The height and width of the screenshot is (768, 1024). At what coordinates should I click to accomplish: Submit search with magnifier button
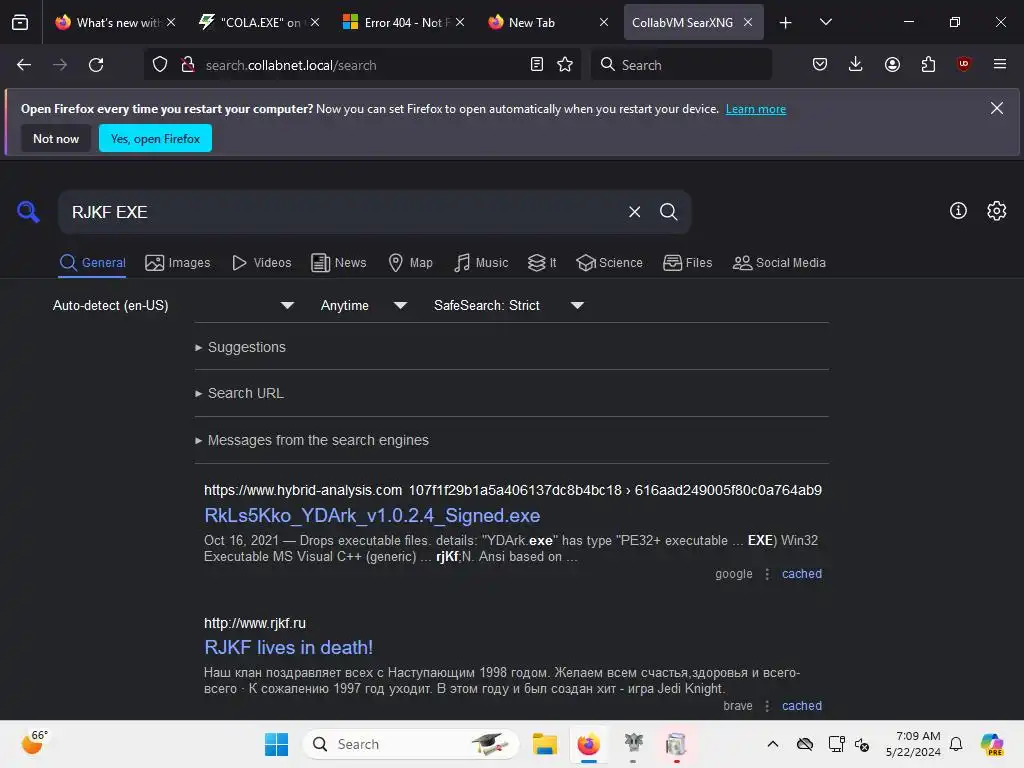[669, 212]
